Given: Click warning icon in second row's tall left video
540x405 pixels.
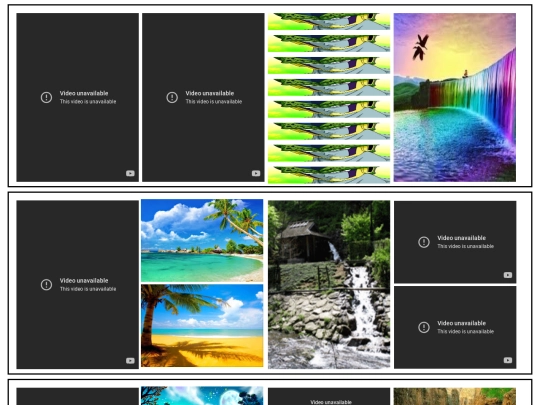Looking at the screenshot, I should tap(46, 285).
